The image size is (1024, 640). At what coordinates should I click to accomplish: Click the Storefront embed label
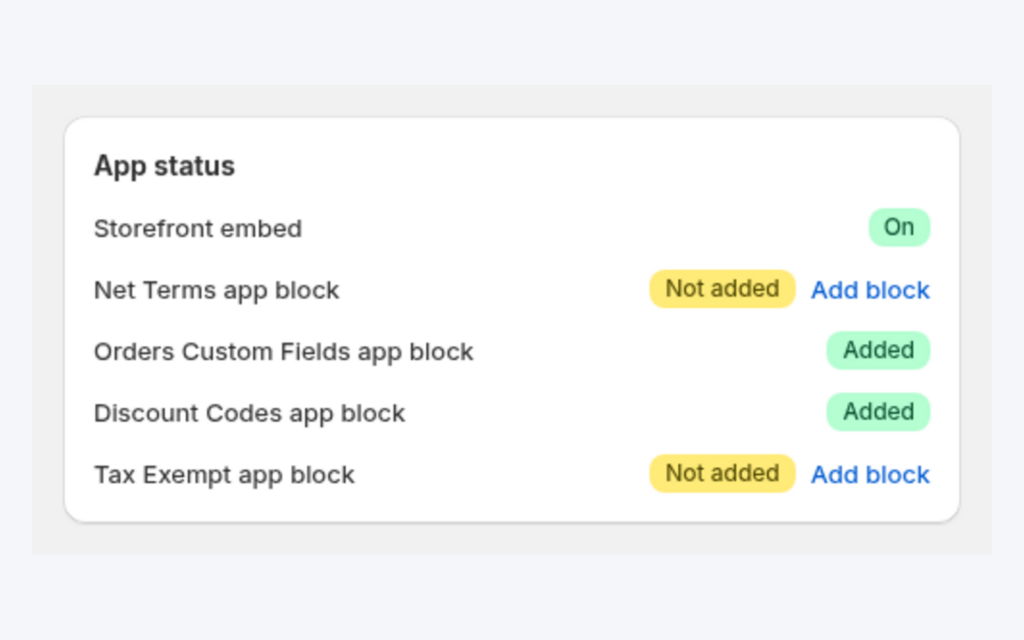198,229
